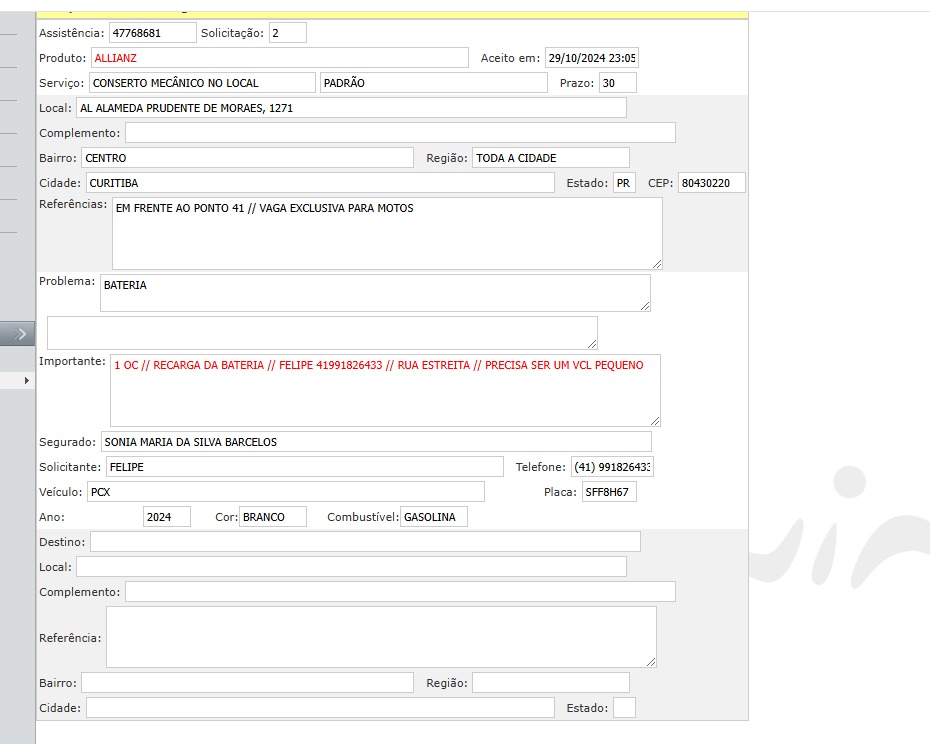Click the Prazo field with value 30

coord(617,83)
